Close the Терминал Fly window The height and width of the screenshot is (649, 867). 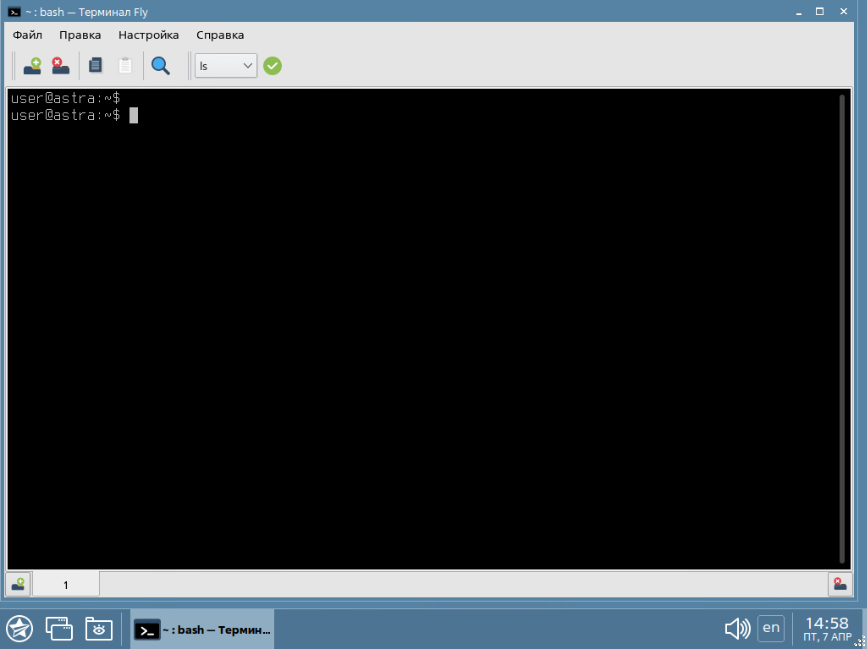pos(844,12)
